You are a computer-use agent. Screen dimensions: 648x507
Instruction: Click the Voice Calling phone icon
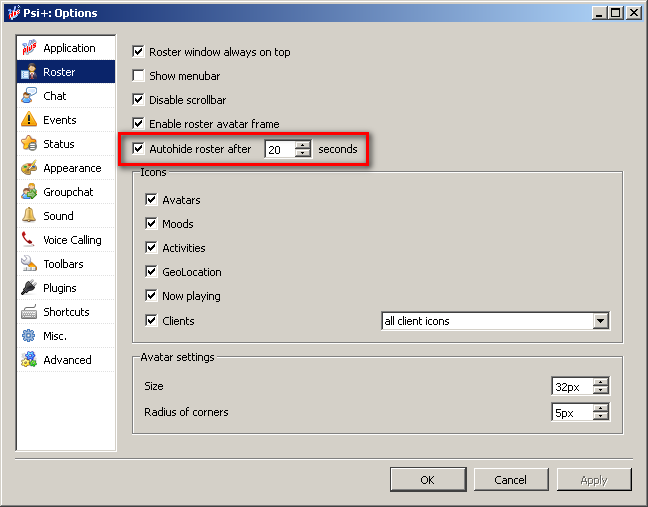coord(29,240)
